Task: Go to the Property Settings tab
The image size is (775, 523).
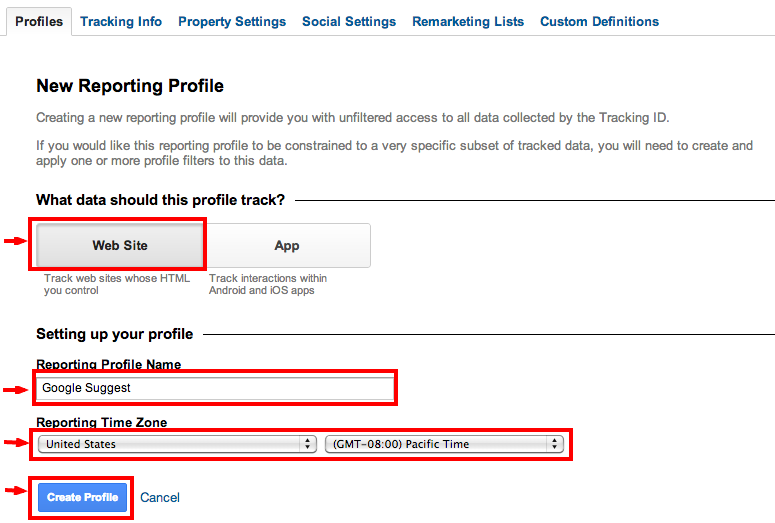Action: pos(232,21)
